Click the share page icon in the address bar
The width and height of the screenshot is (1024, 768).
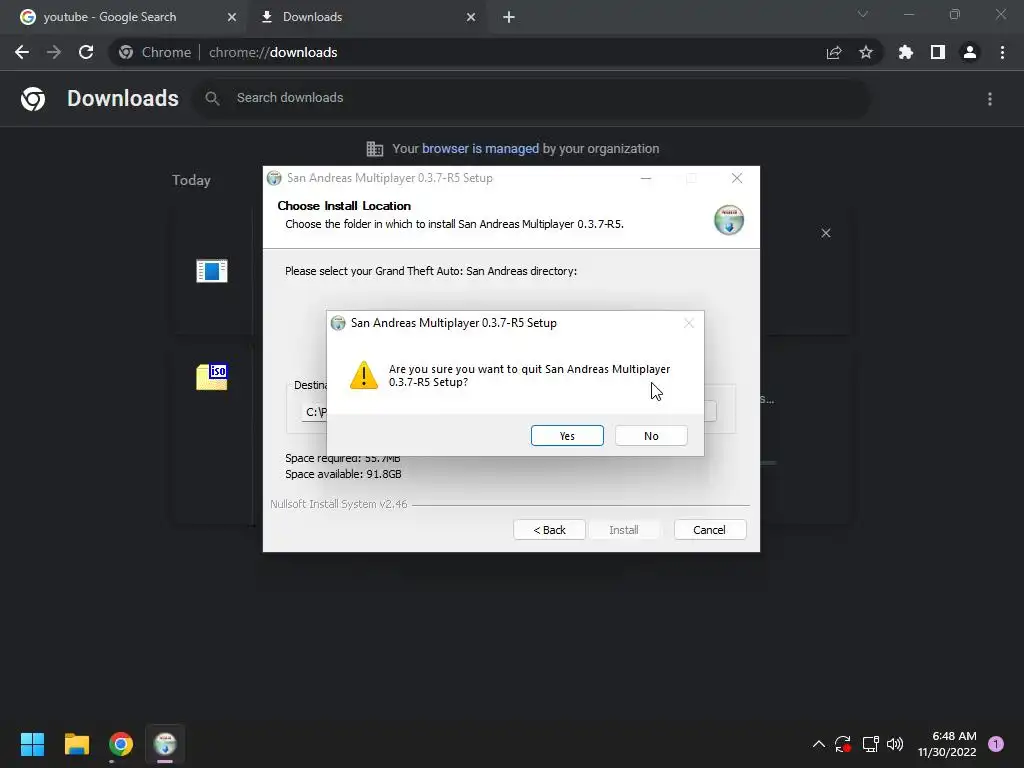(x=834, y=52)
